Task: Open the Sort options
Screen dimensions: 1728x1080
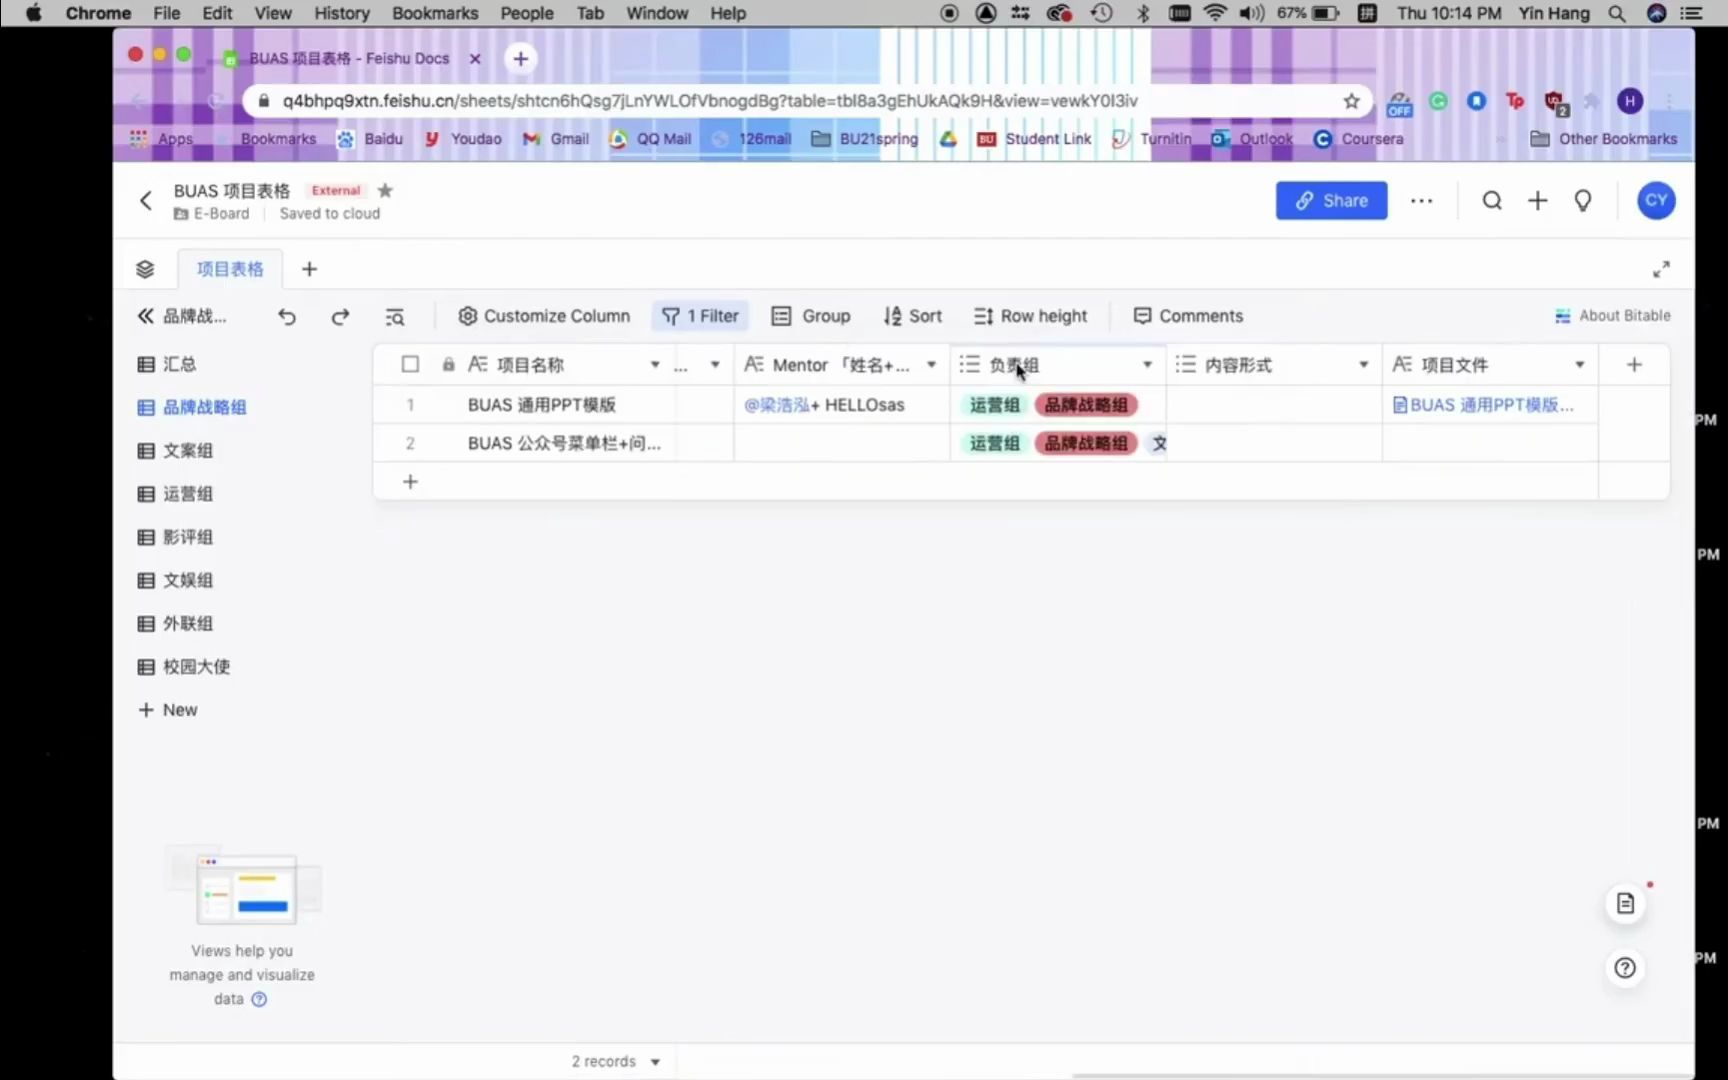Action: pos(912,315)
